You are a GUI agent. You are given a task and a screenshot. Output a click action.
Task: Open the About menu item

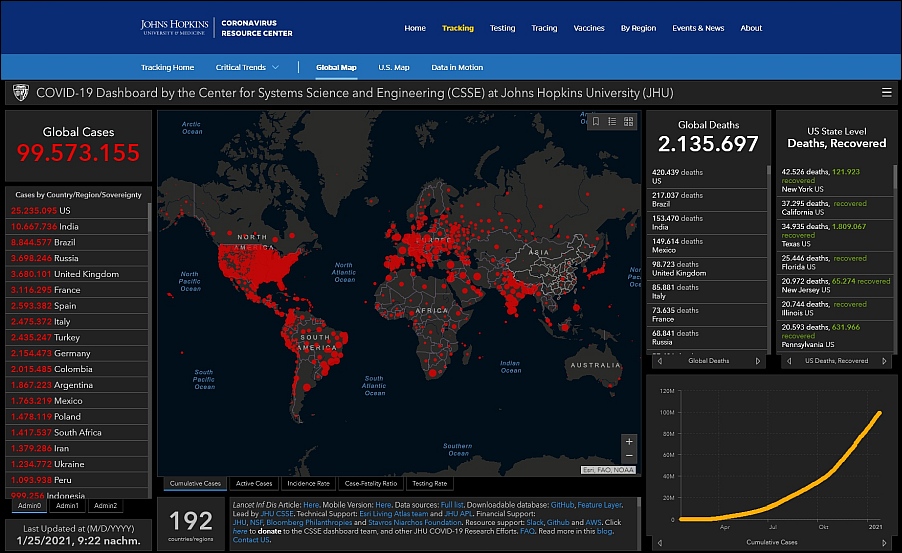pos(751,28)
